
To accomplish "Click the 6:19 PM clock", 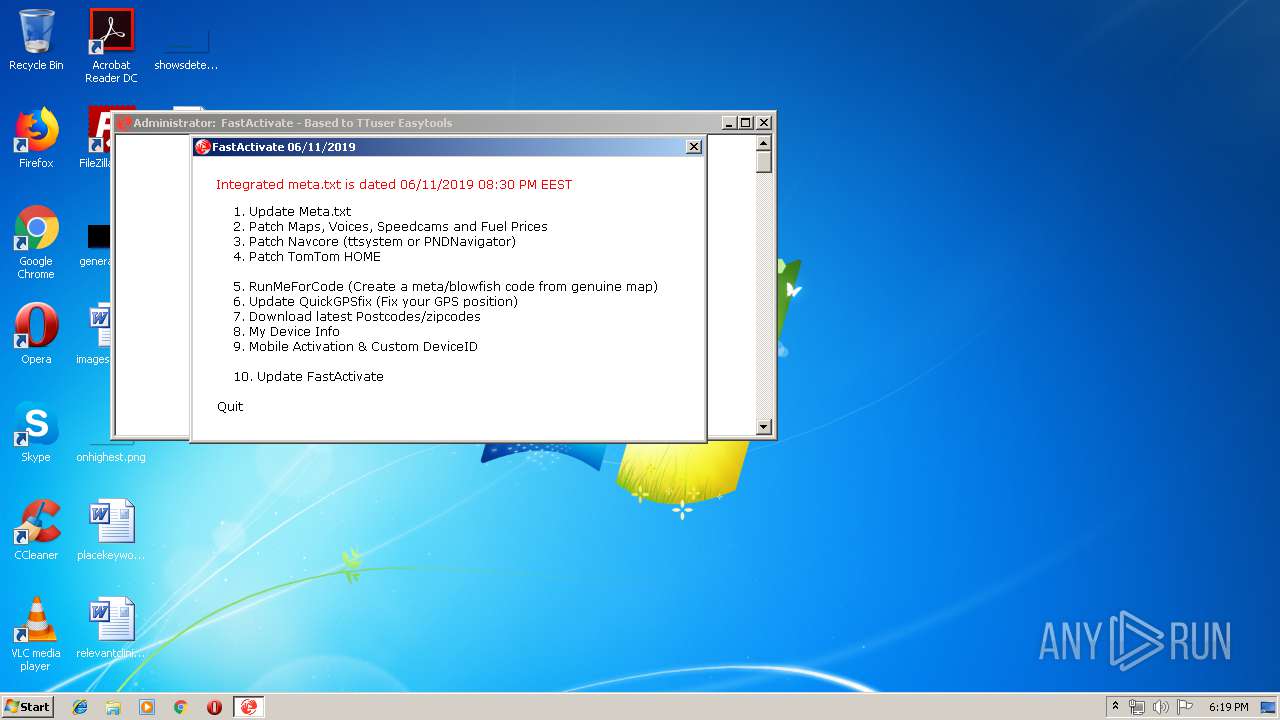I will (1228, 707).
